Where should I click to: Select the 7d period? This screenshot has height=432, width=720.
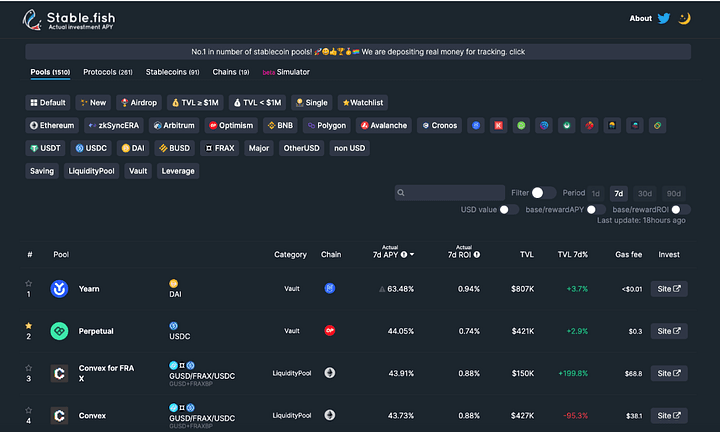pyautogui.click(x=619, y=193)
